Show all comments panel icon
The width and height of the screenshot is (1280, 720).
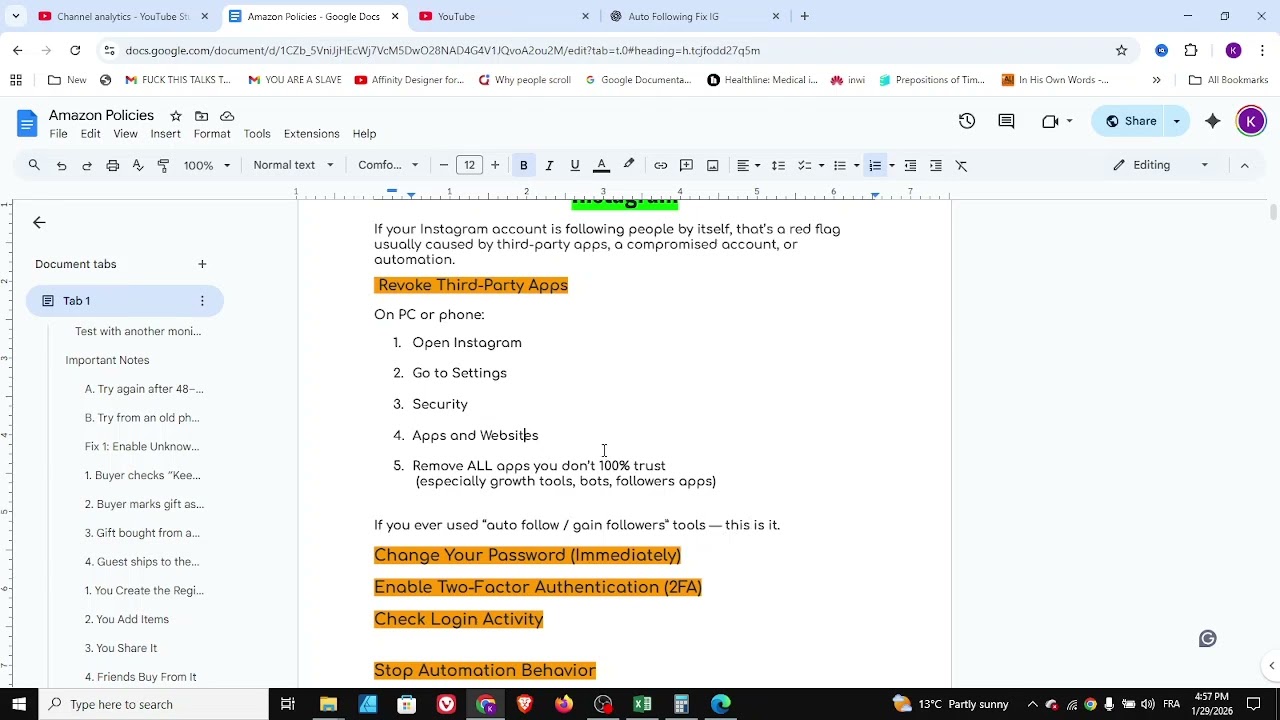tap(1007, 121)
